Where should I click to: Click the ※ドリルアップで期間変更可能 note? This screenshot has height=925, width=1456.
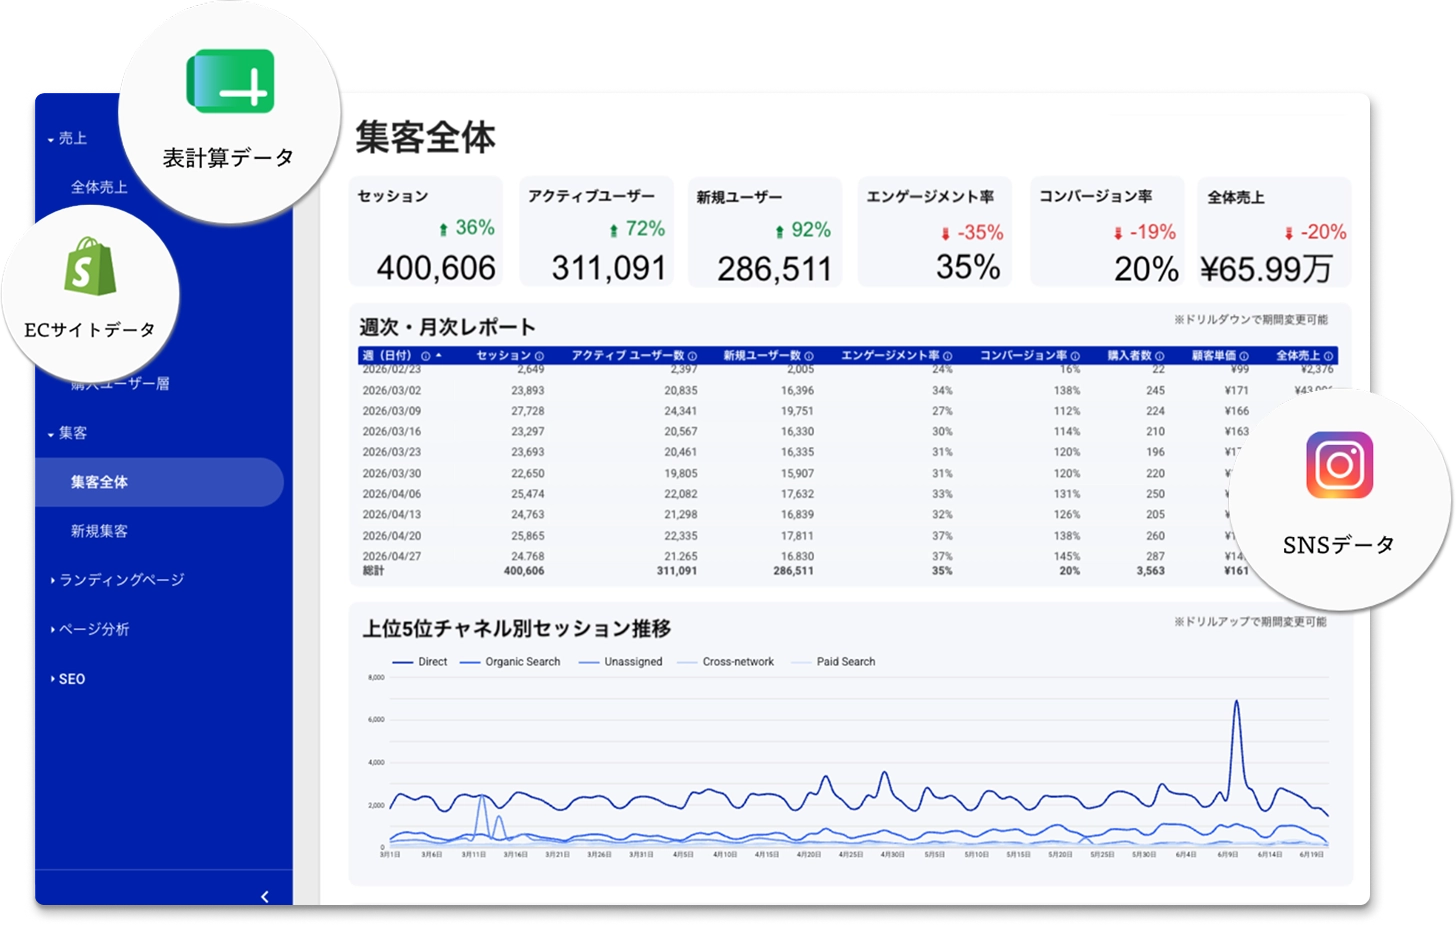pyautogui.click(x=1250, y=622)
